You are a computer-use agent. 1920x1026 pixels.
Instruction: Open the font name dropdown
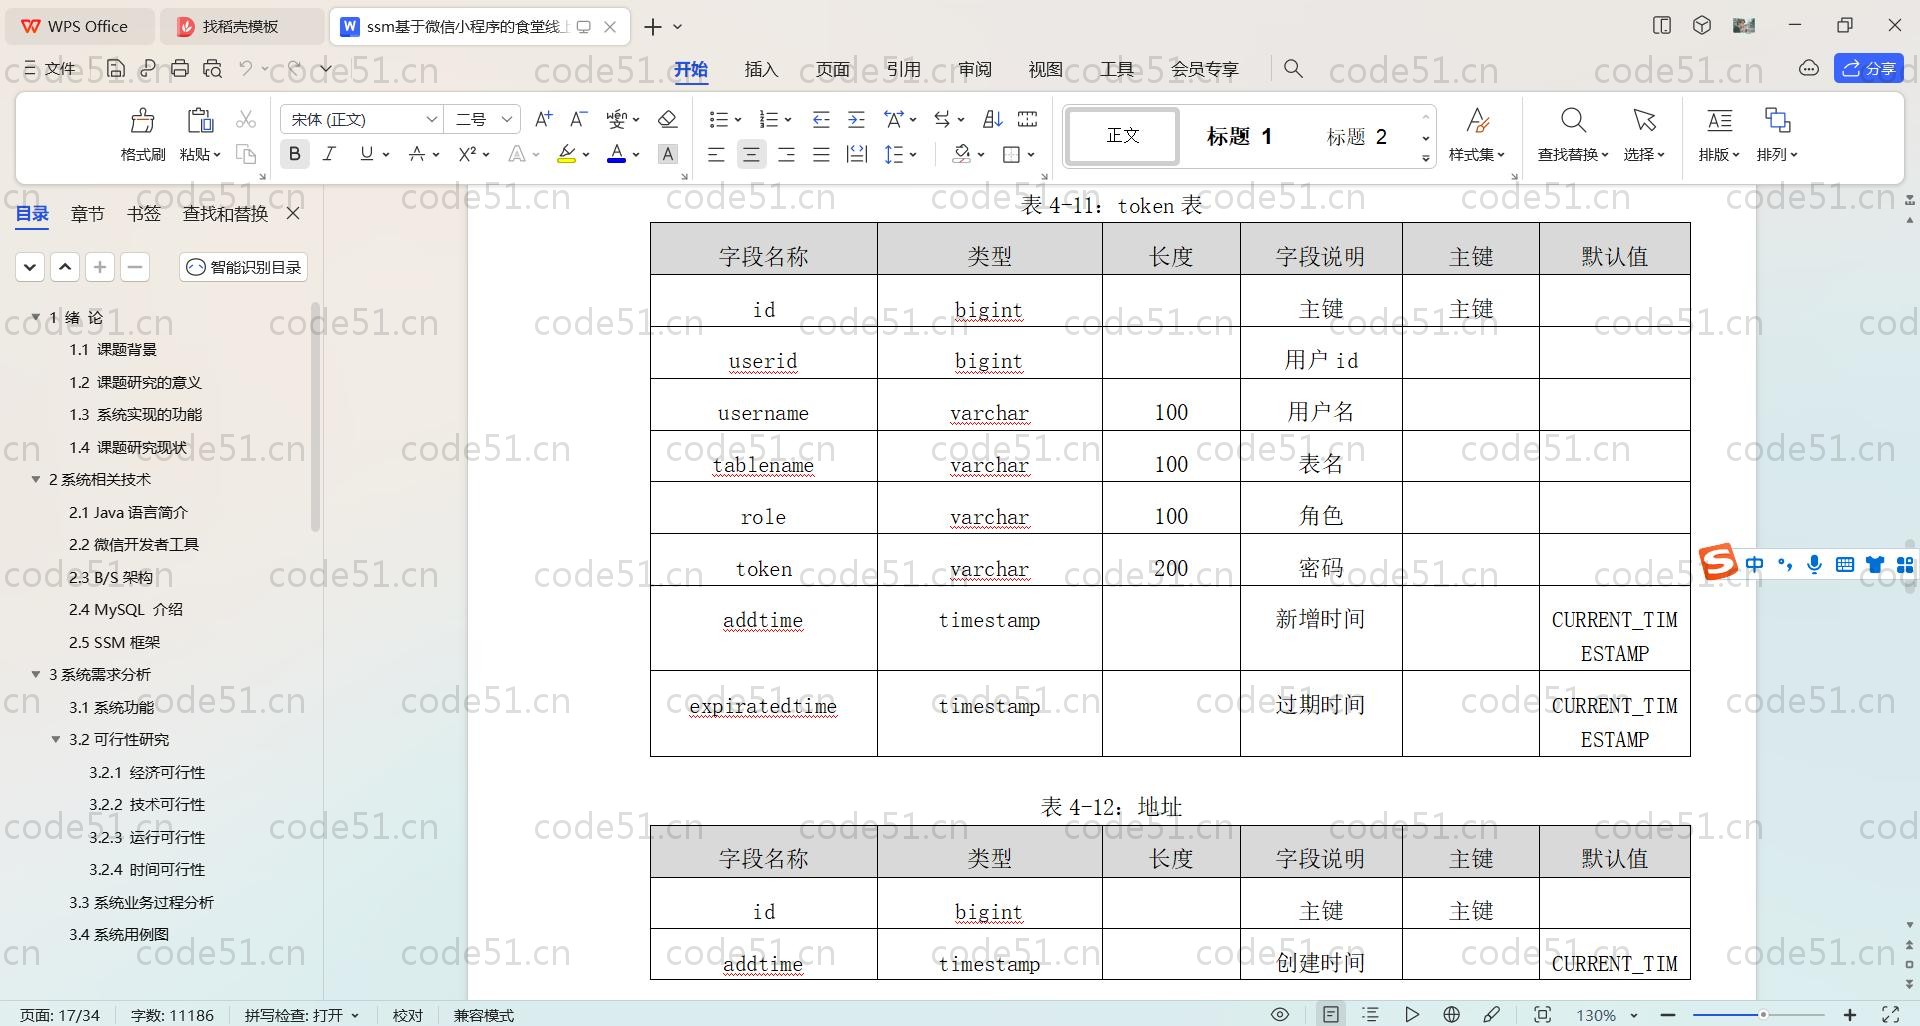(x=431, y=120)
